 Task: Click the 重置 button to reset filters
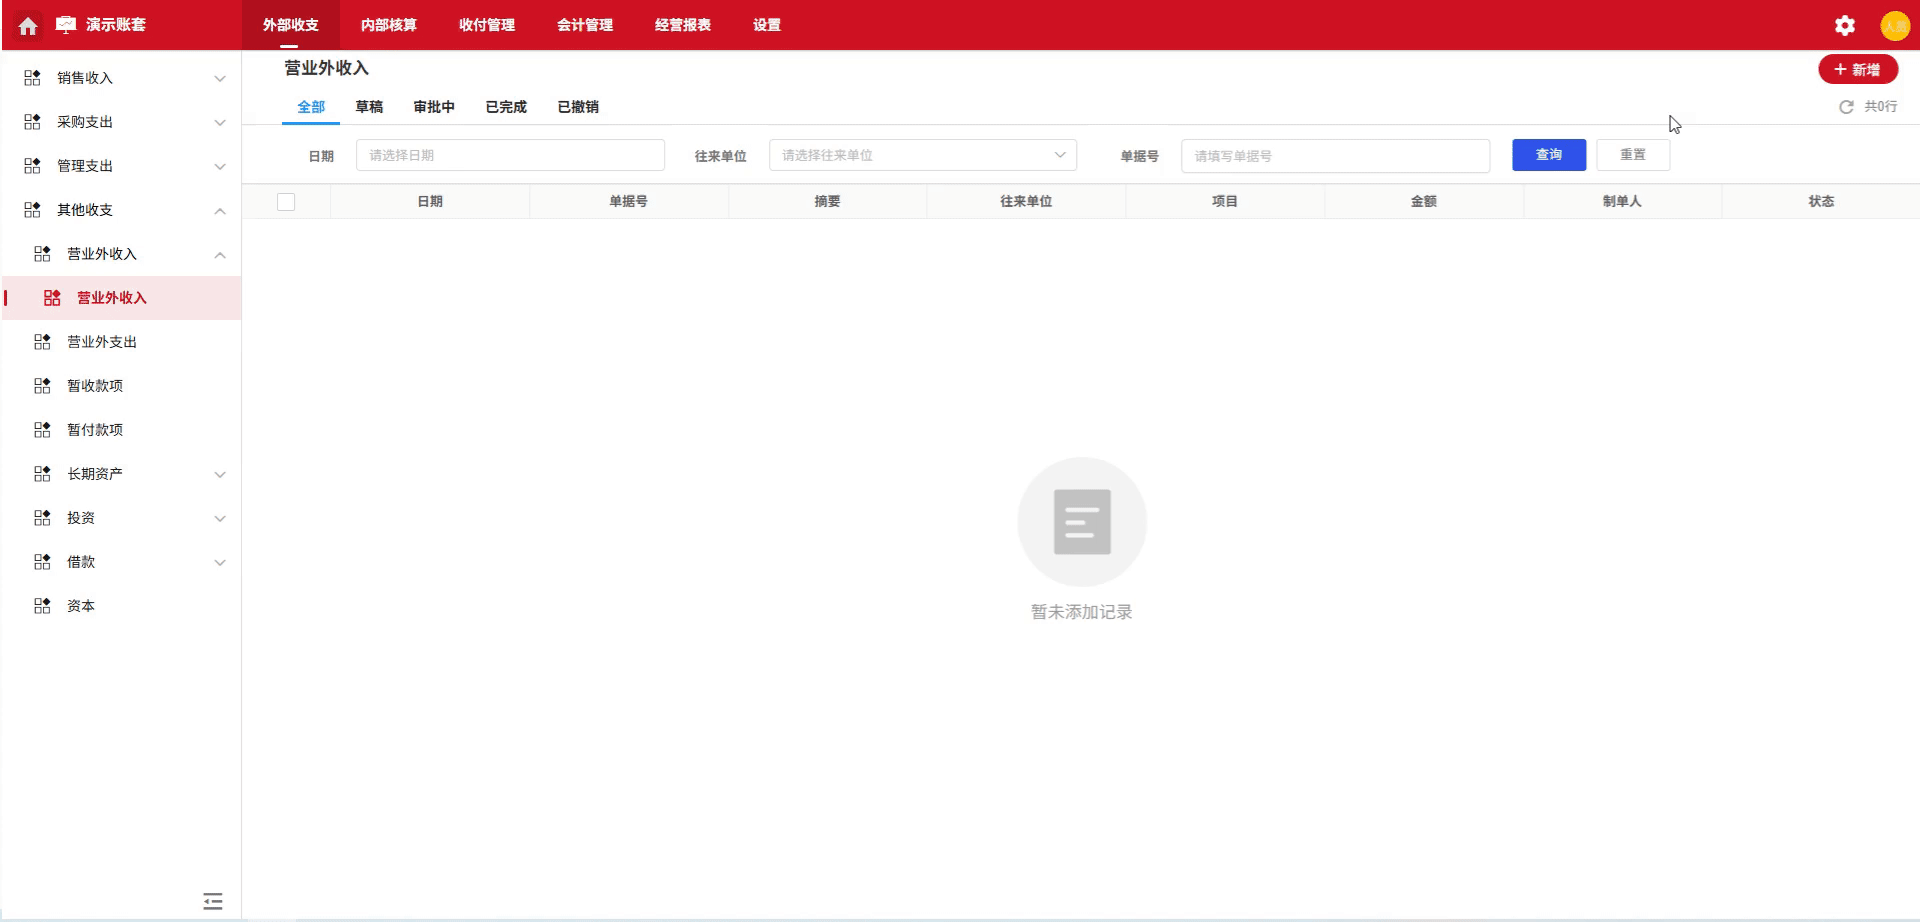[1633, 154]
